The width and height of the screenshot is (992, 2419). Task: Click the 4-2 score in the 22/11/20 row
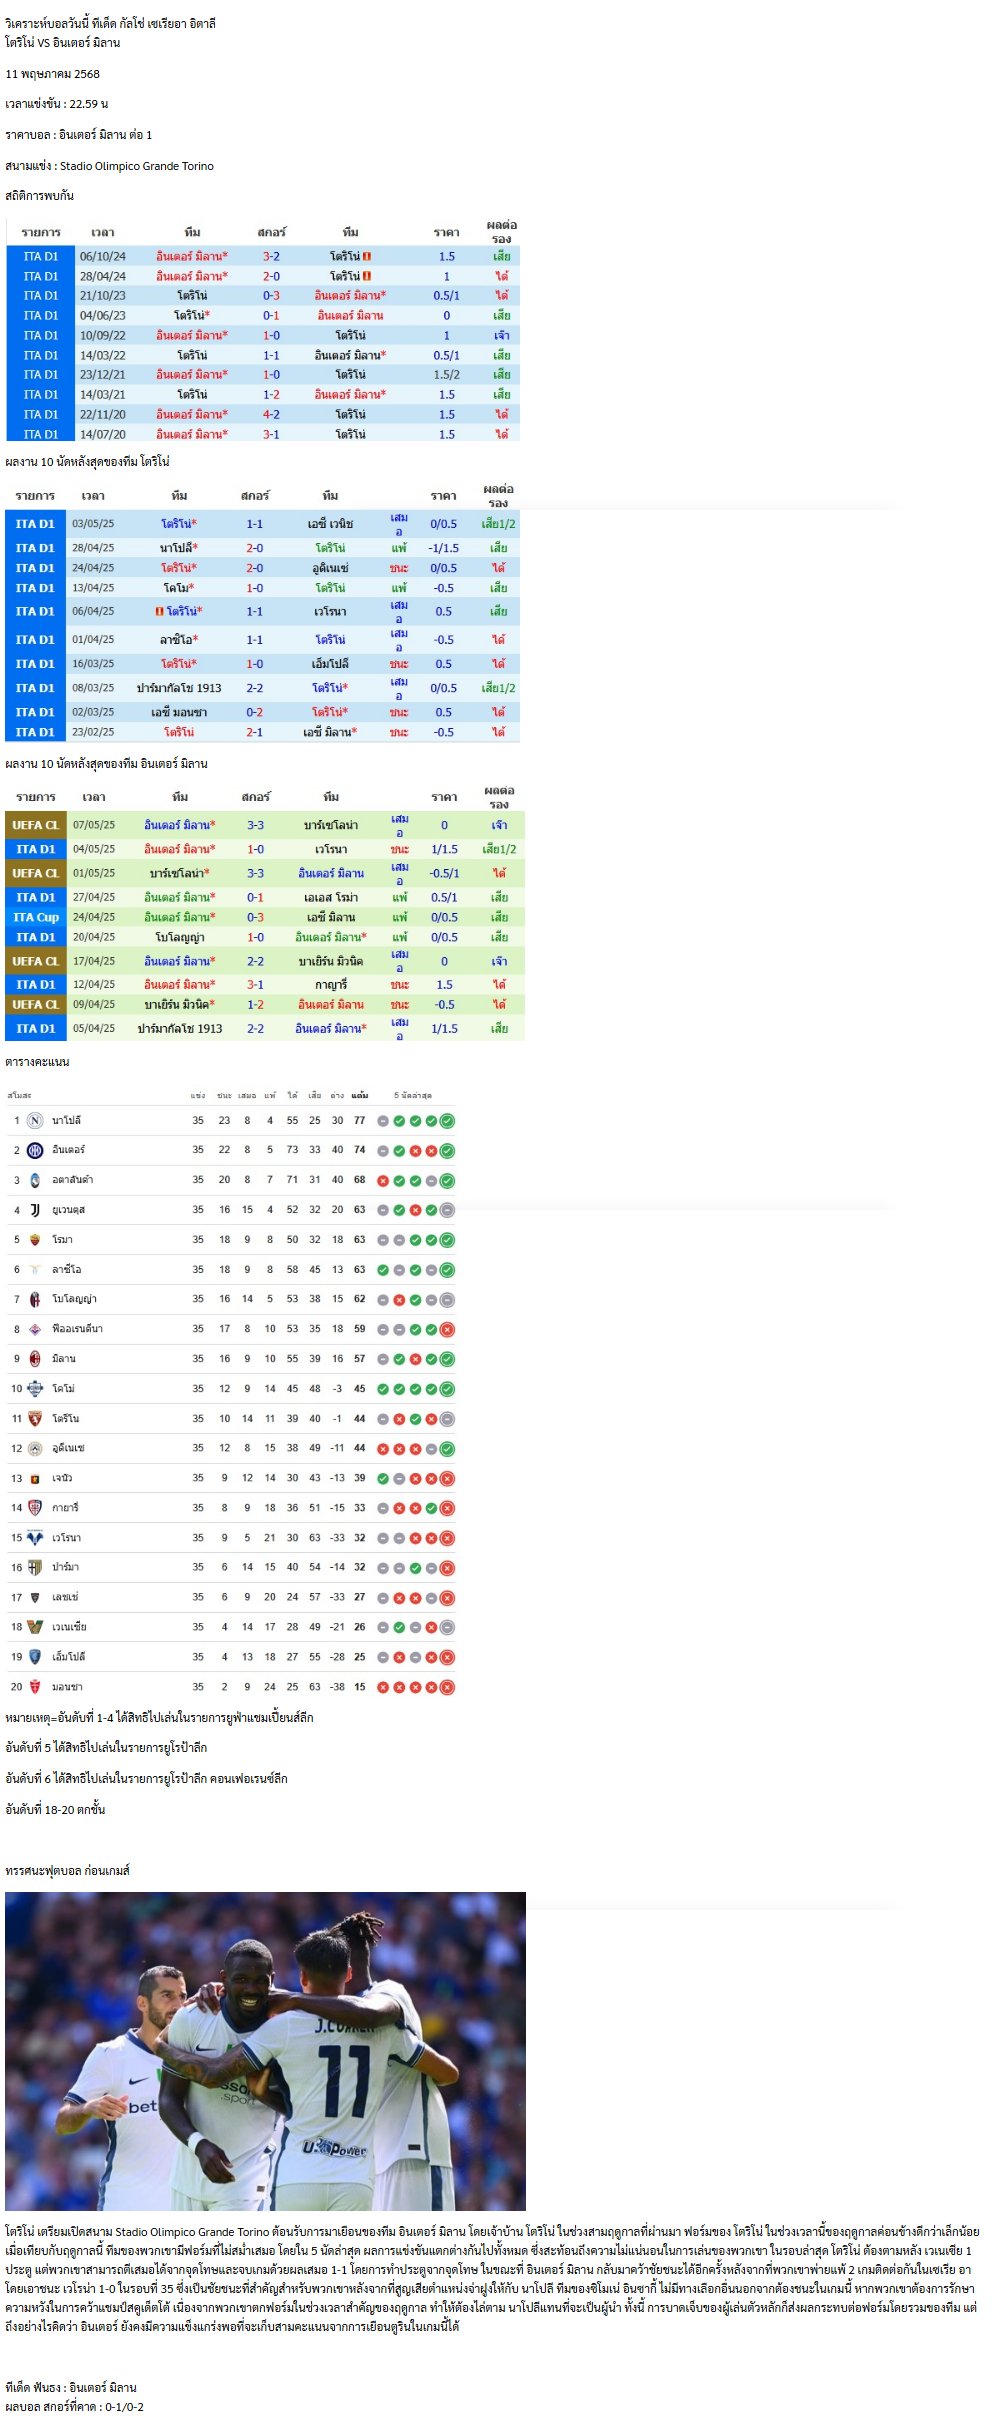pyautogui.click(x=271, y=415)
